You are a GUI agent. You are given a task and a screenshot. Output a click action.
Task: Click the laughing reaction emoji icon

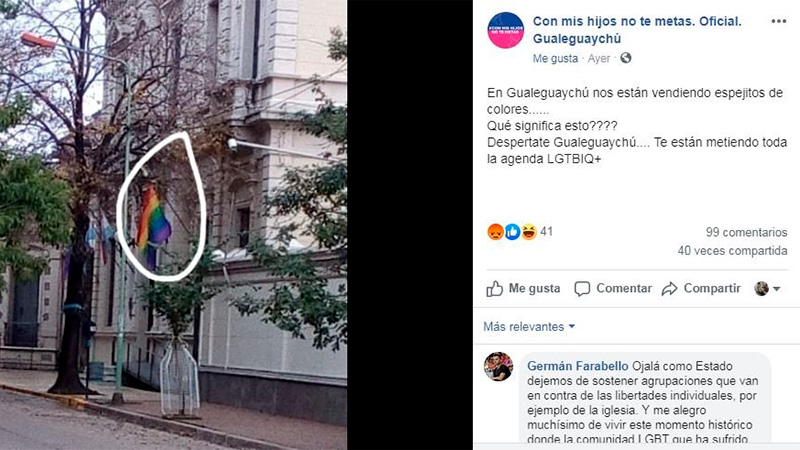529,232
